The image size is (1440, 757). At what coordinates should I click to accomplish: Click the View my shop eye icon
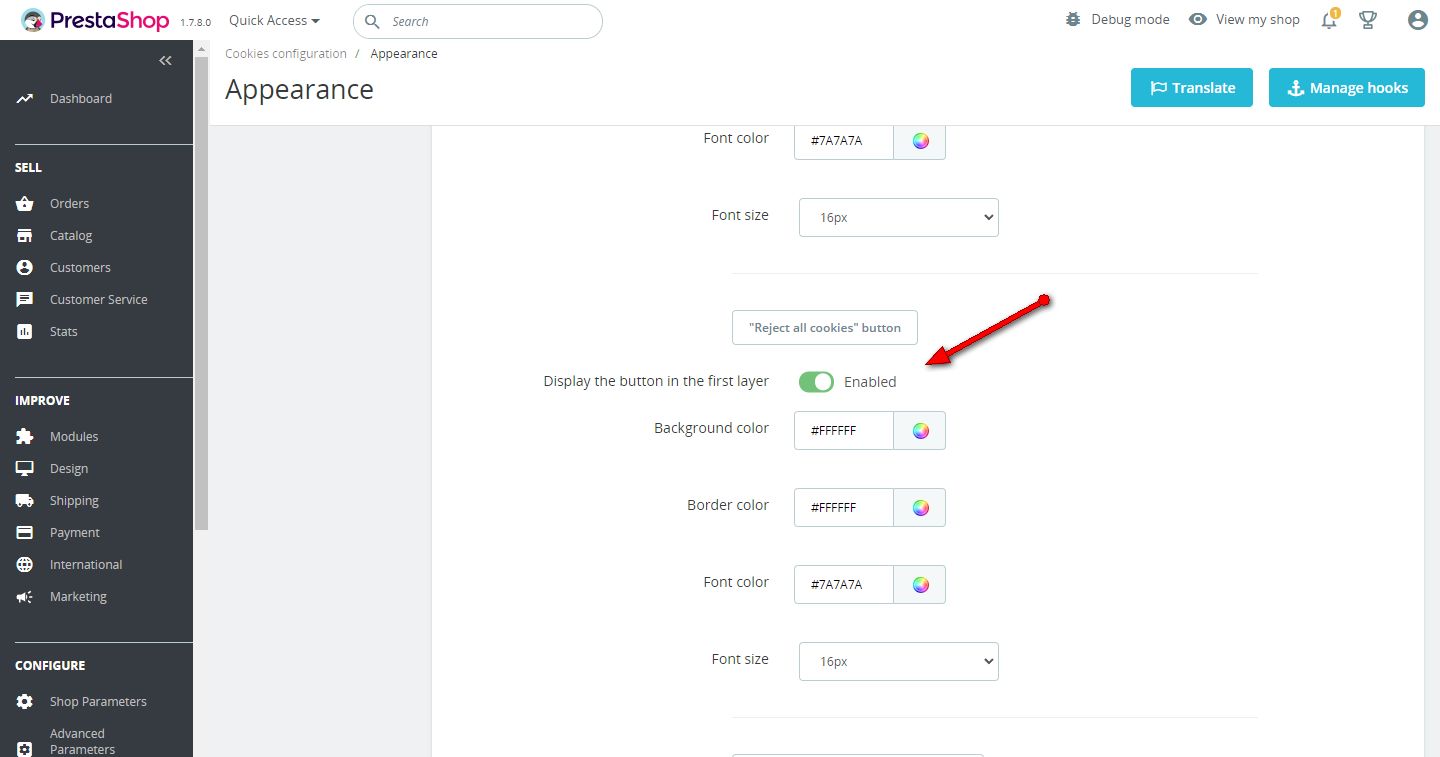[1198, 20]
